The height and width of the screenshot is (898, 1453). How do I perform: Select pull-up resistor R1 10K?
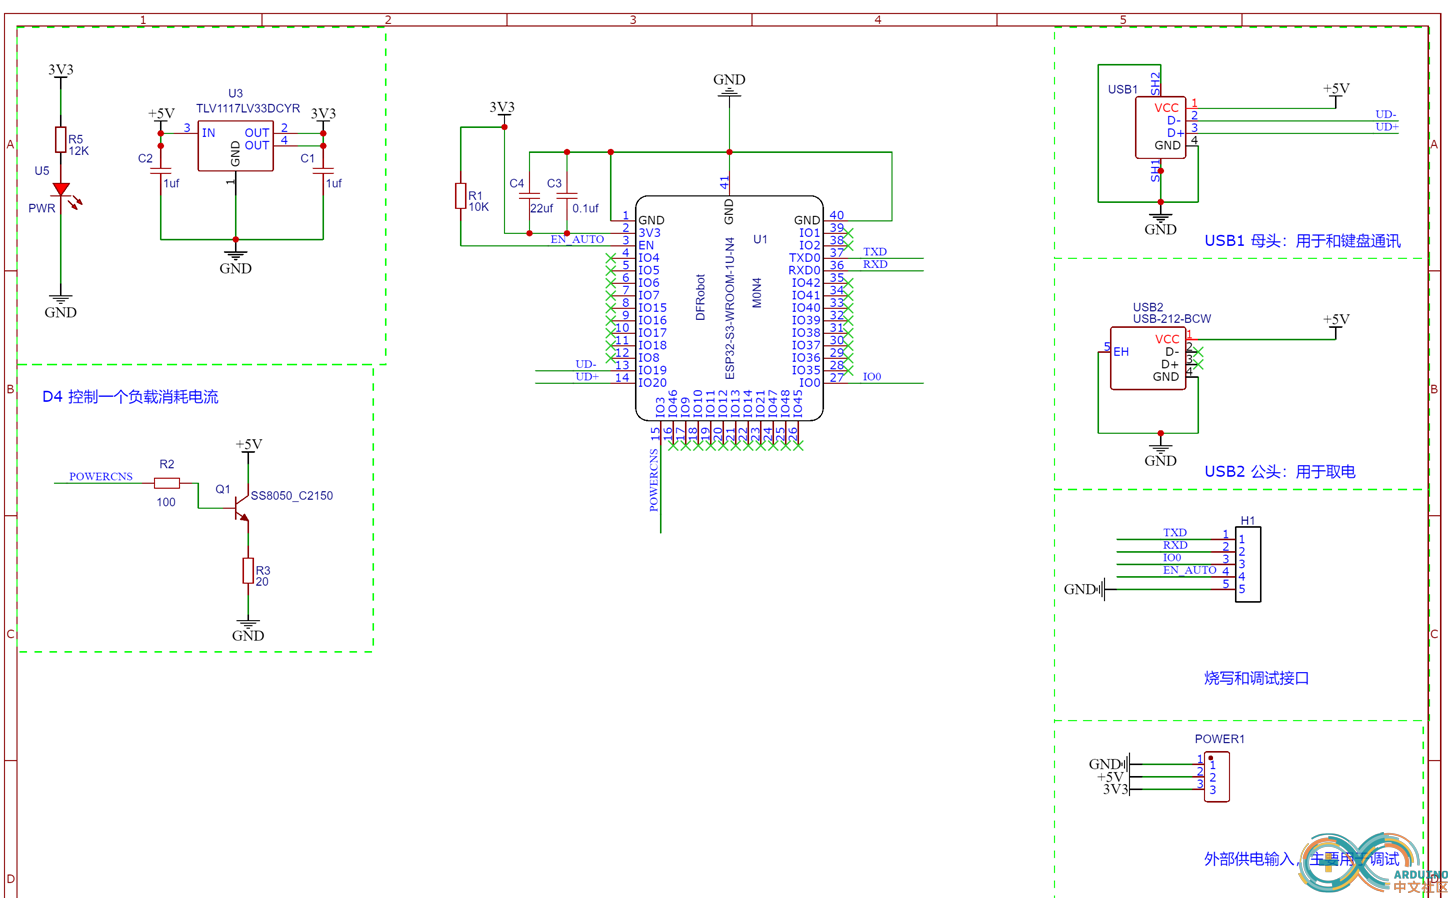tap(460, 196)
